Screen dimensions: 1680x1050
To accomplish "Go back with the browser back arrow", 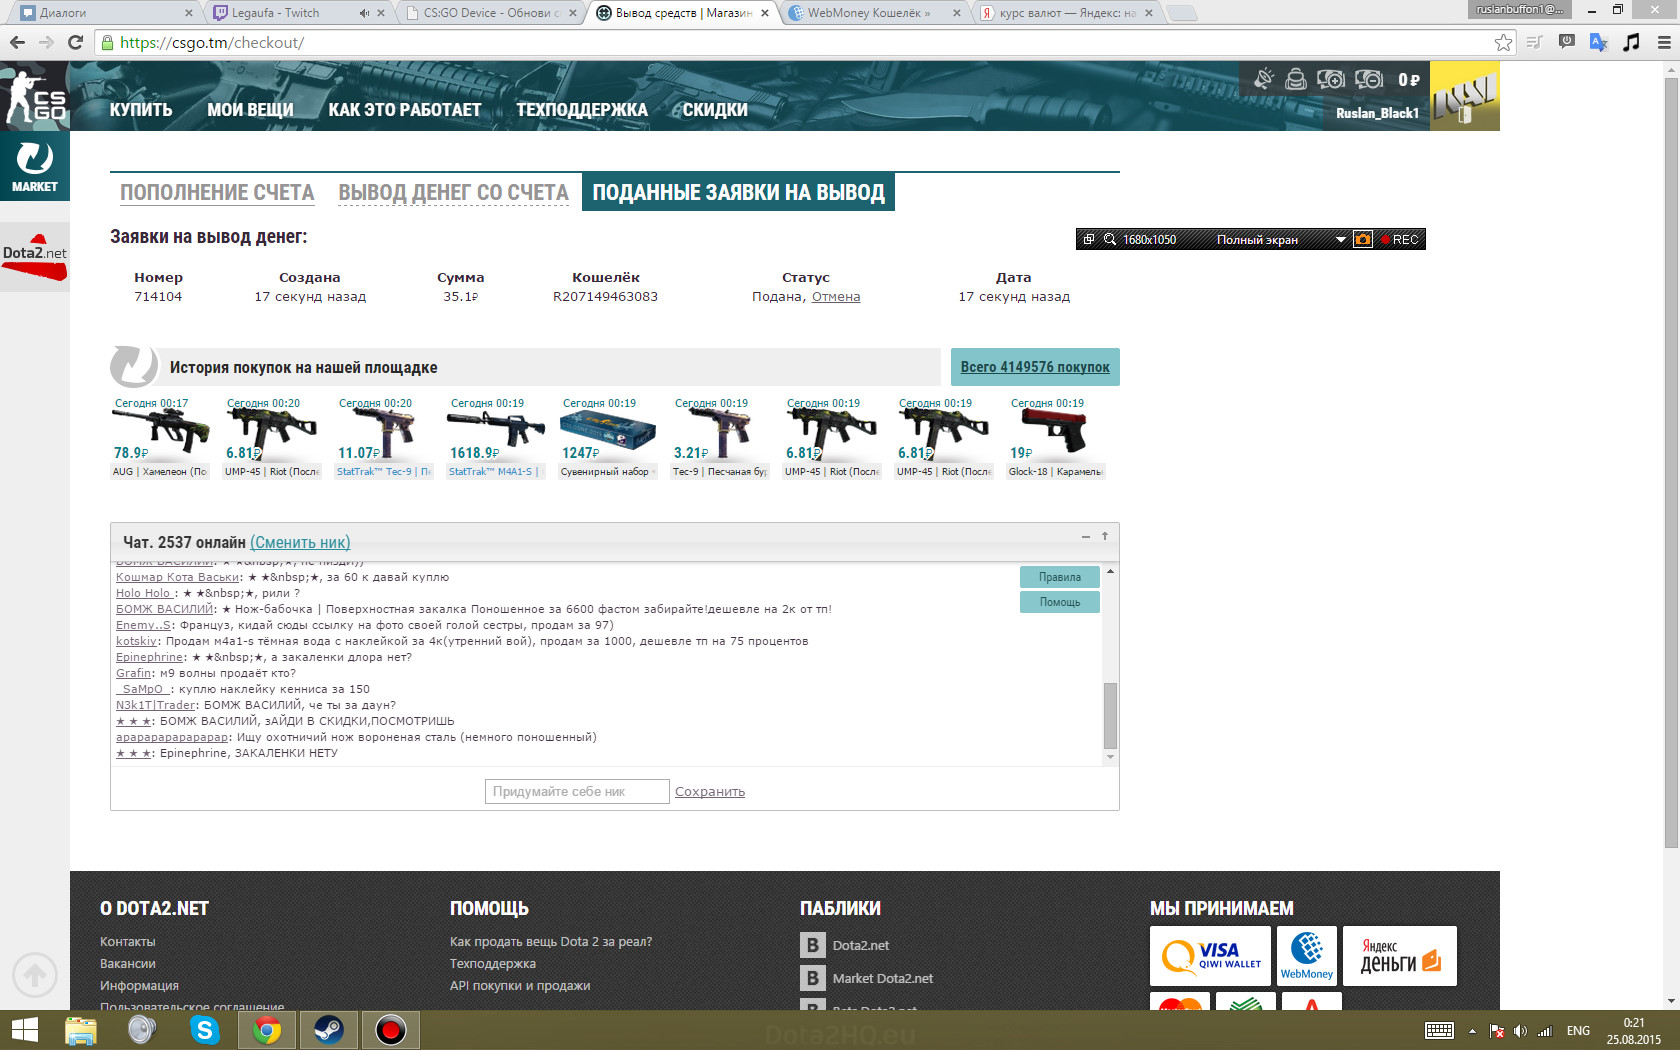I will [17, 42].
